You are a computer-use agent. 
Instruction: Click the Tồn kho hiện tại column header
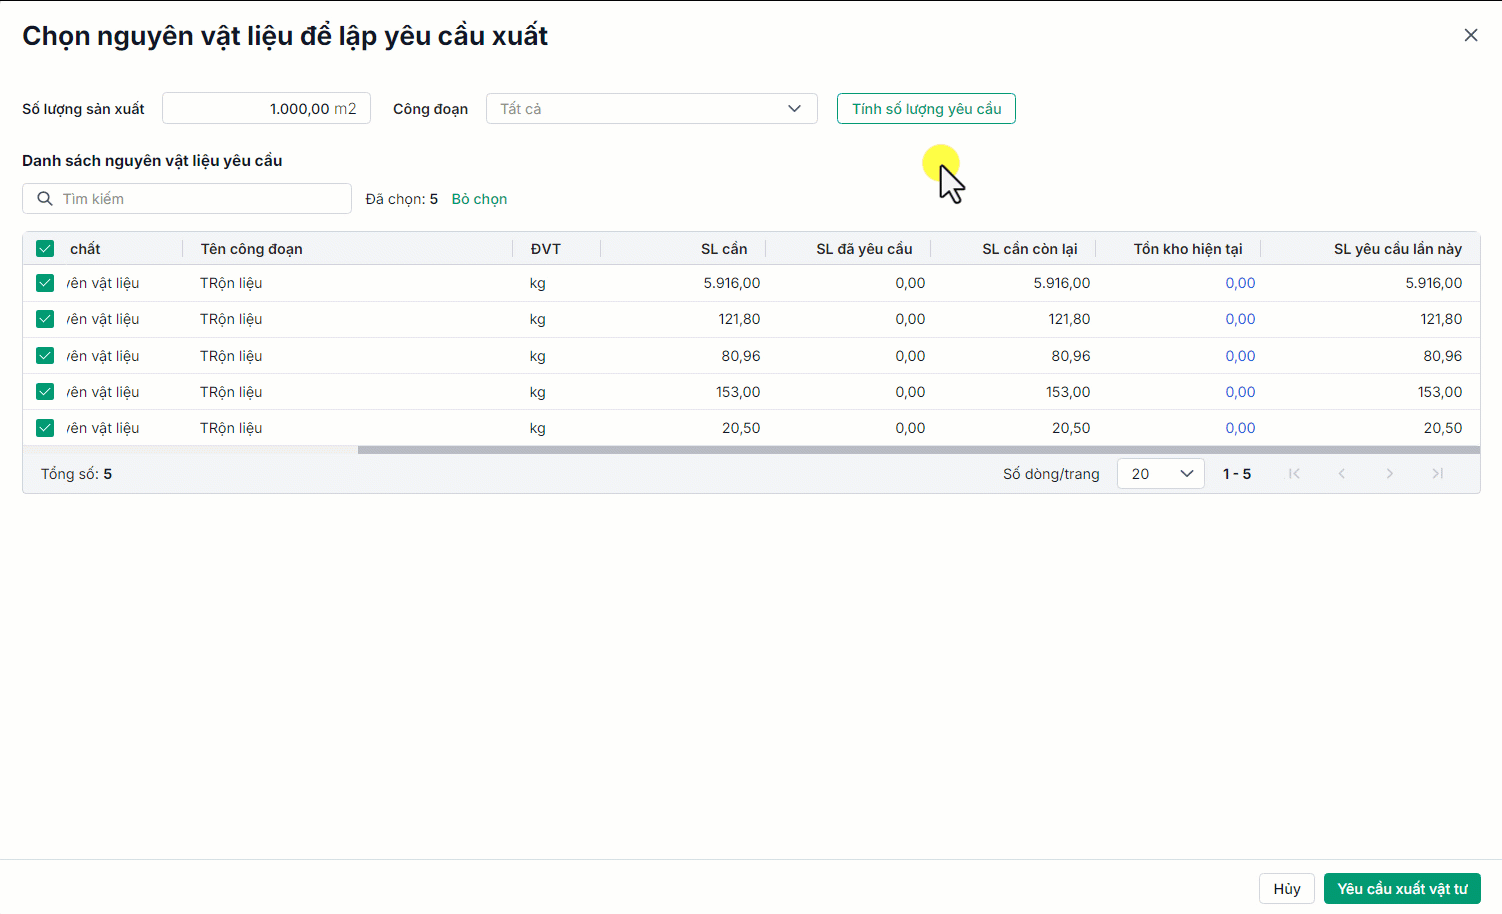(x=1188, y=249)
